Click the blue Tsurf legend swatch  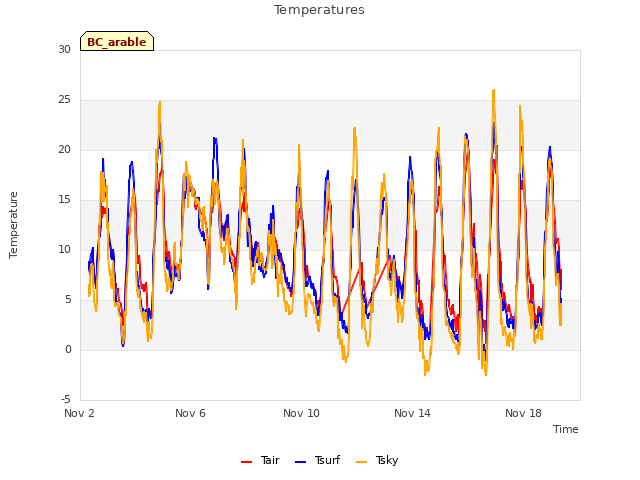(300, 462)
